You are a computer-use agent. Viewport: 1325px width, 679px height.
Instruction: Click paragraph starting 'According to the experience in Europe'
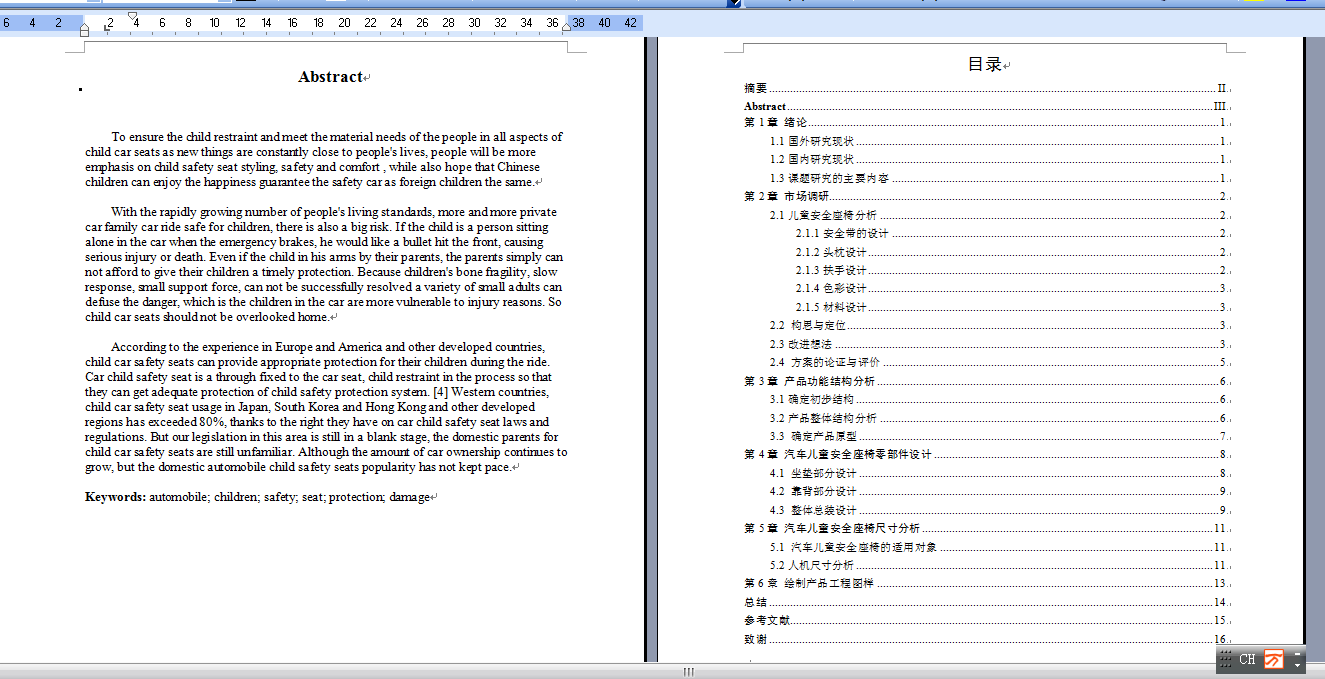point(326,407)
